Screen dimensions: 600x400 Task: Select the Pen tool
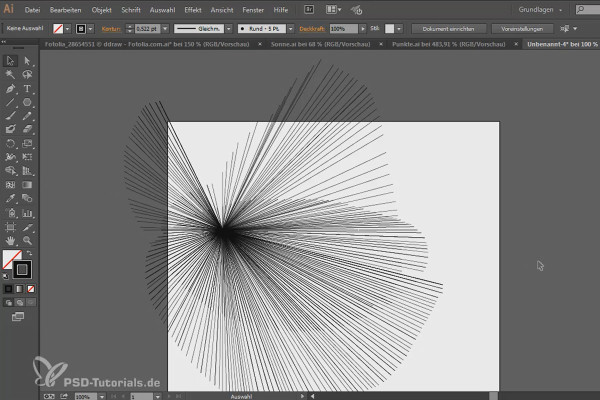coord(10,89)
